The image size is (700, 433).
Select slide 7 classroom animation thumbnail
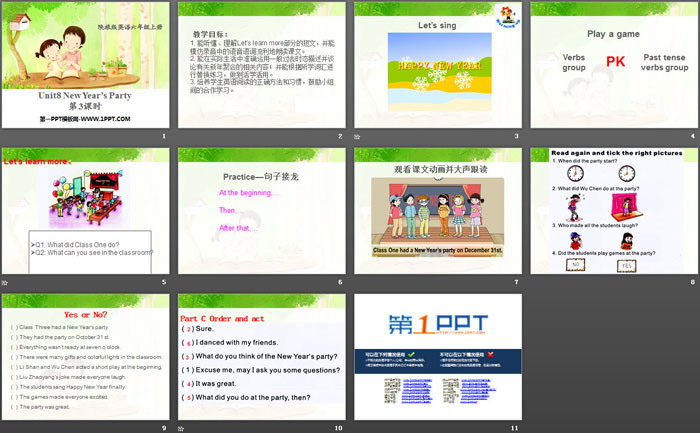click(438, 211)
